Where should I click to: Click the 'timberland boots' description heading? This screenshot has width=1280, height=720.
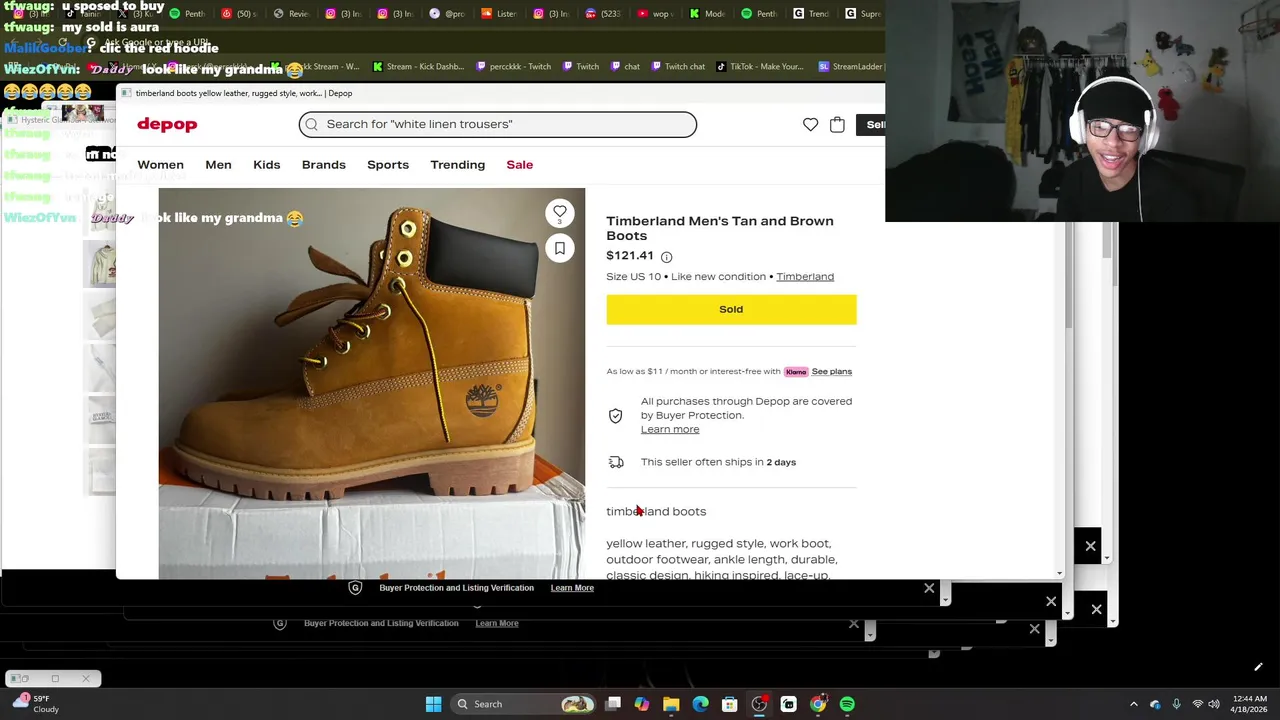point(656,512)
